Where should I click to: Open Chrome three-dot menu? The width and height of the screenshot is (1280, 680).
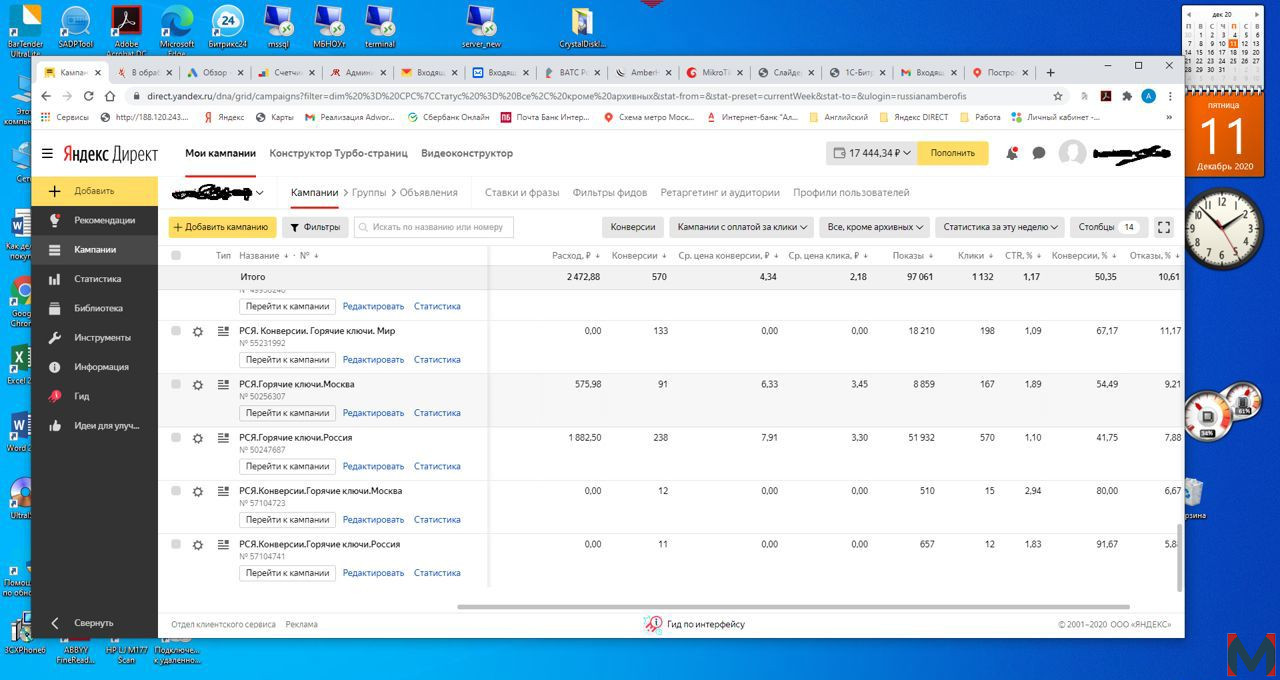(x=1170, y=96)
